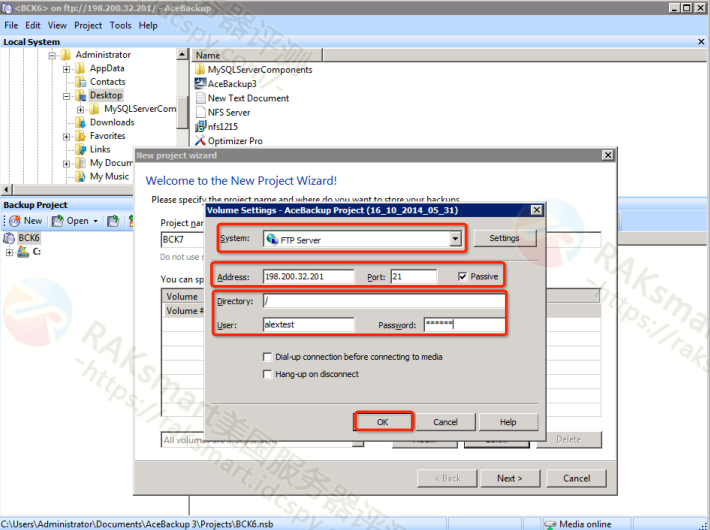Click the tree horizontal scroll left arrow
Image resolution: width=710 pixels, height=530 pixels.
click(6, 189)
